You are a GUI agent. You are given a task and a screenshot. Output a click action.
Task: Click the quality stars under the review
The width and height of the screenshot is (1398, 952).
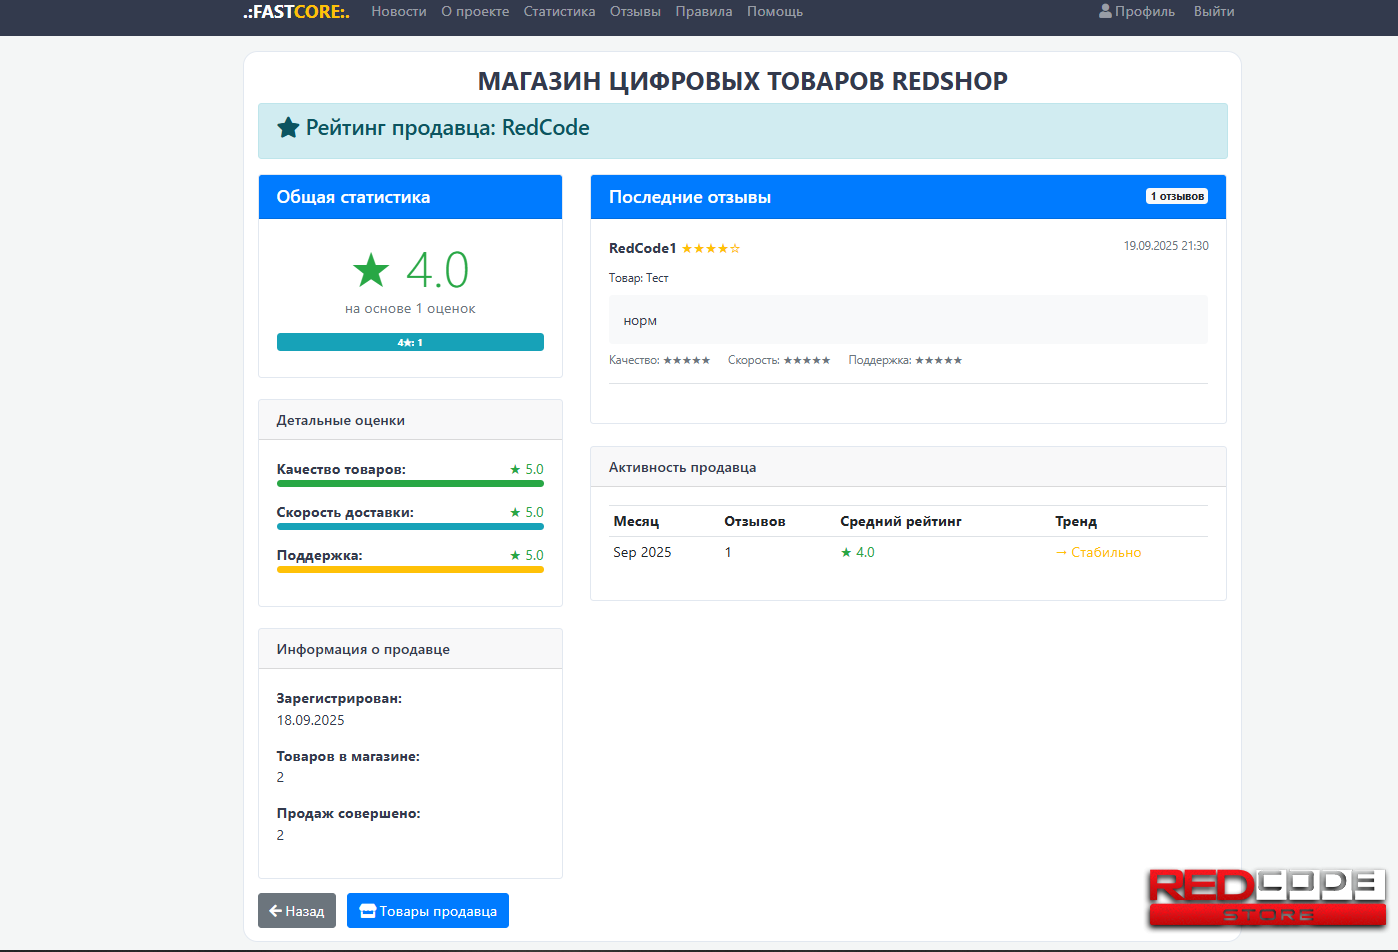point(686,360)
